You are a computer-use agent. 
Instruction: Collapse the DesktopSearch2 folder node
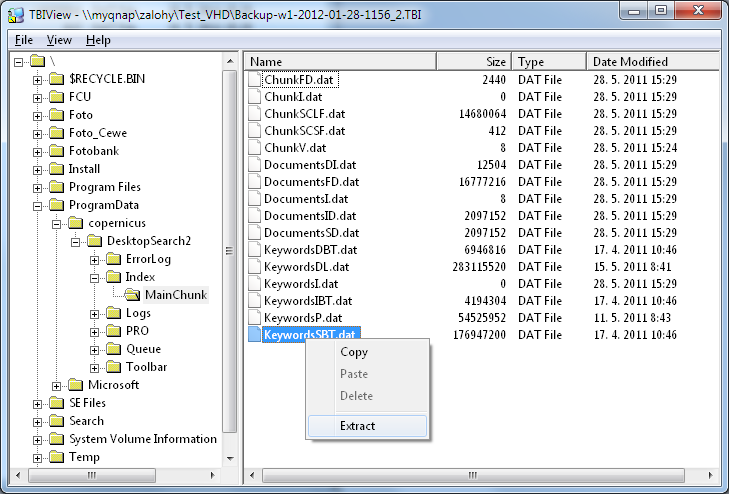(x=75, y=242)
